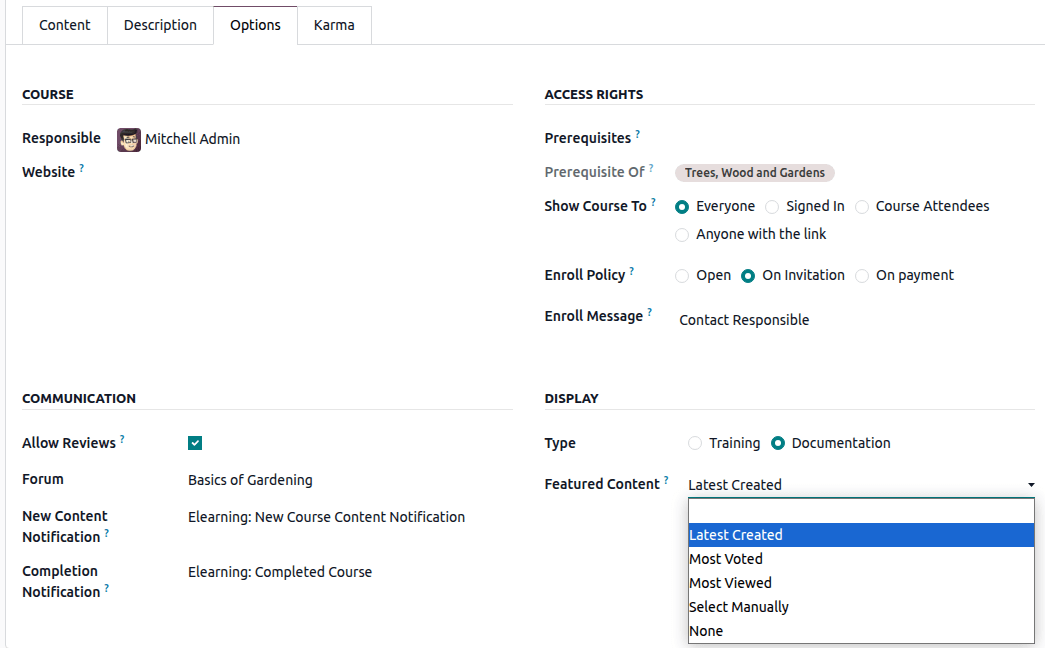Open Basics of Gardening forum field

(x=250, y=480)
